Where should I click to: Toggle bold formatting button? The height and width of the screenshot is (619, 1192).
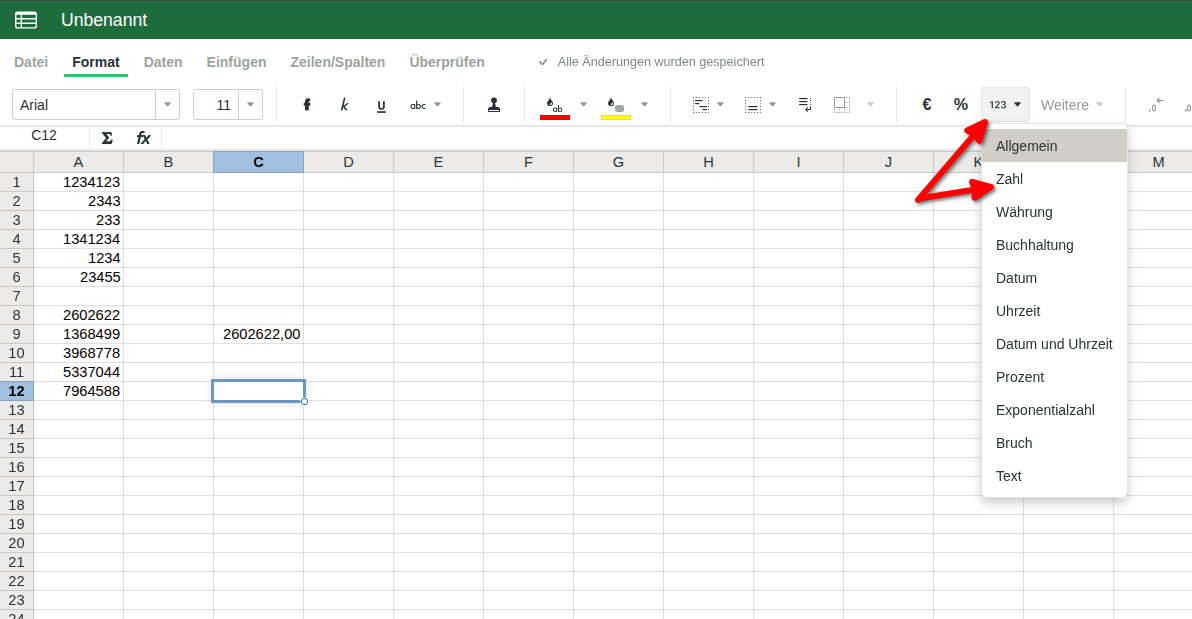click(x=307, y=105)
